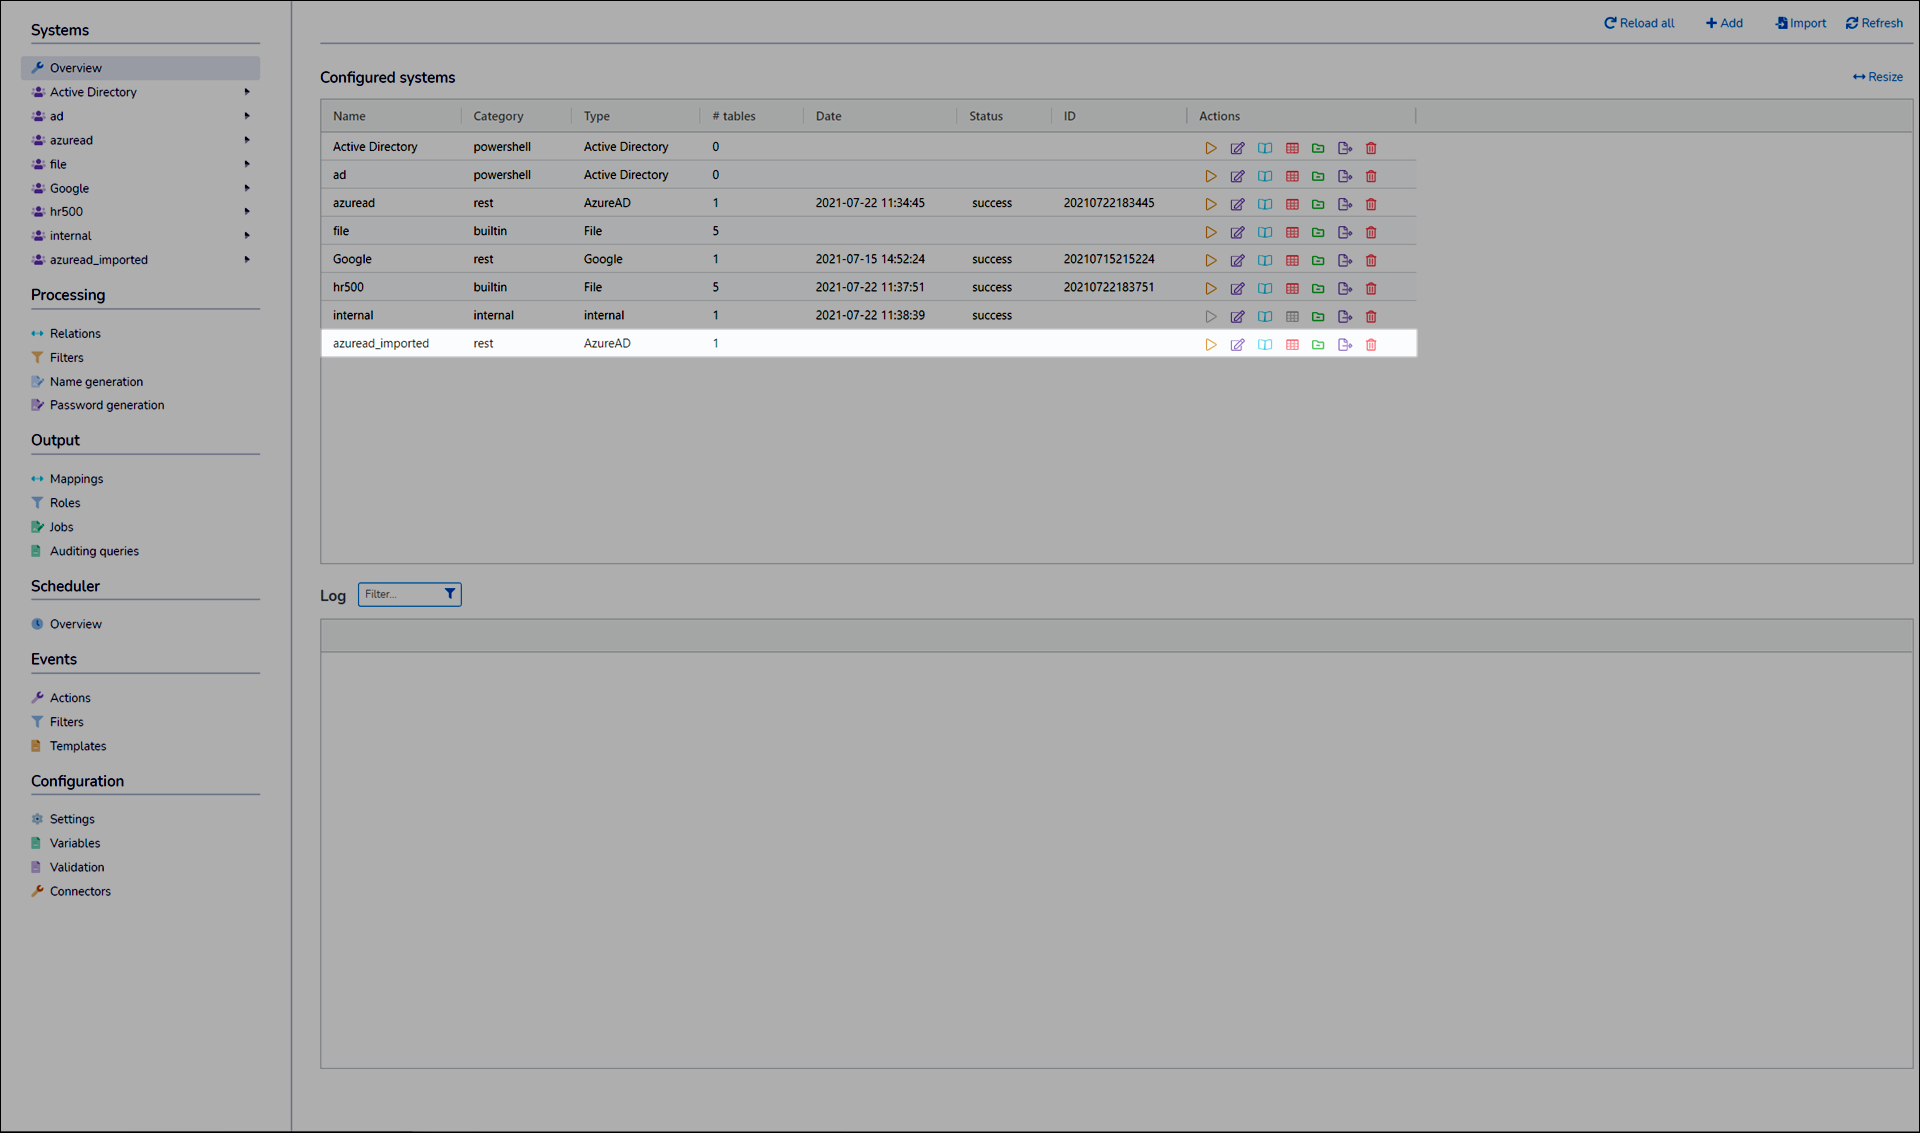The width and height of the screenshot is (1920, 1133).
Task: Click the Resize link
Action: [x=1877, y=77]
